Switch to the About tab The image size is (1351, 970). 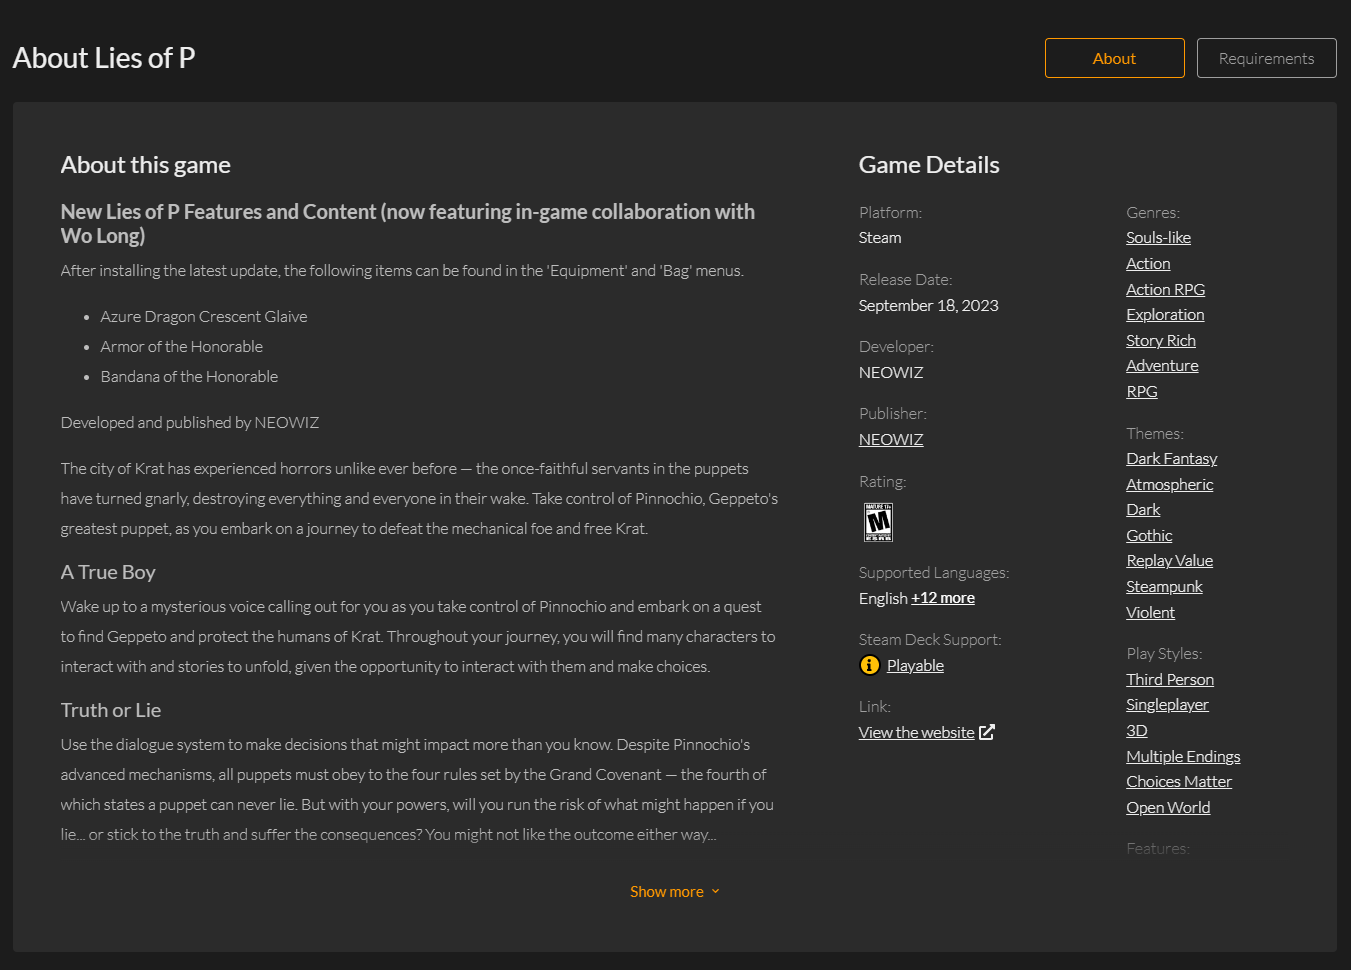tap(1114, 58)
